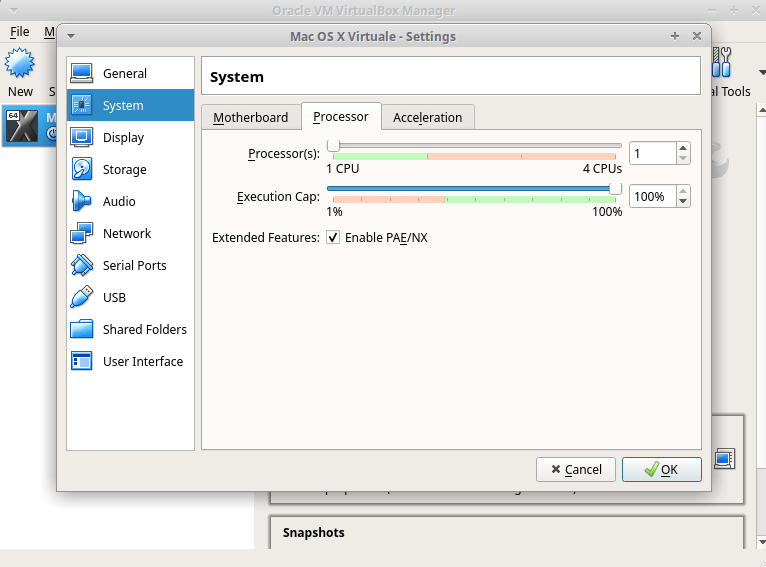Click the New label in Manager toolbar
Image resolution: width=766 pixels, height=567 pixels.
(20, 91)
